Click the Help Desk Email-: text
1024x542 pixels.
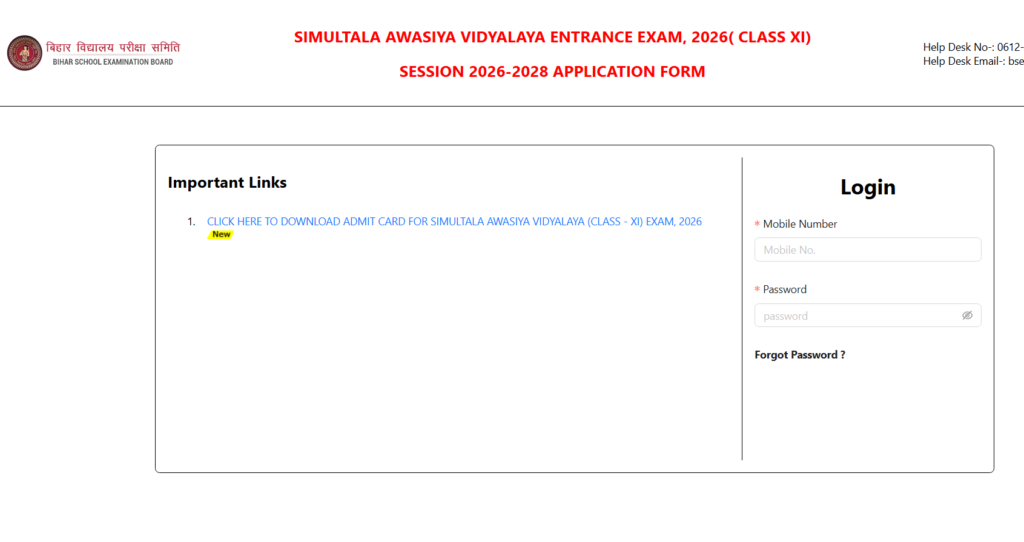tap(973, 61)
